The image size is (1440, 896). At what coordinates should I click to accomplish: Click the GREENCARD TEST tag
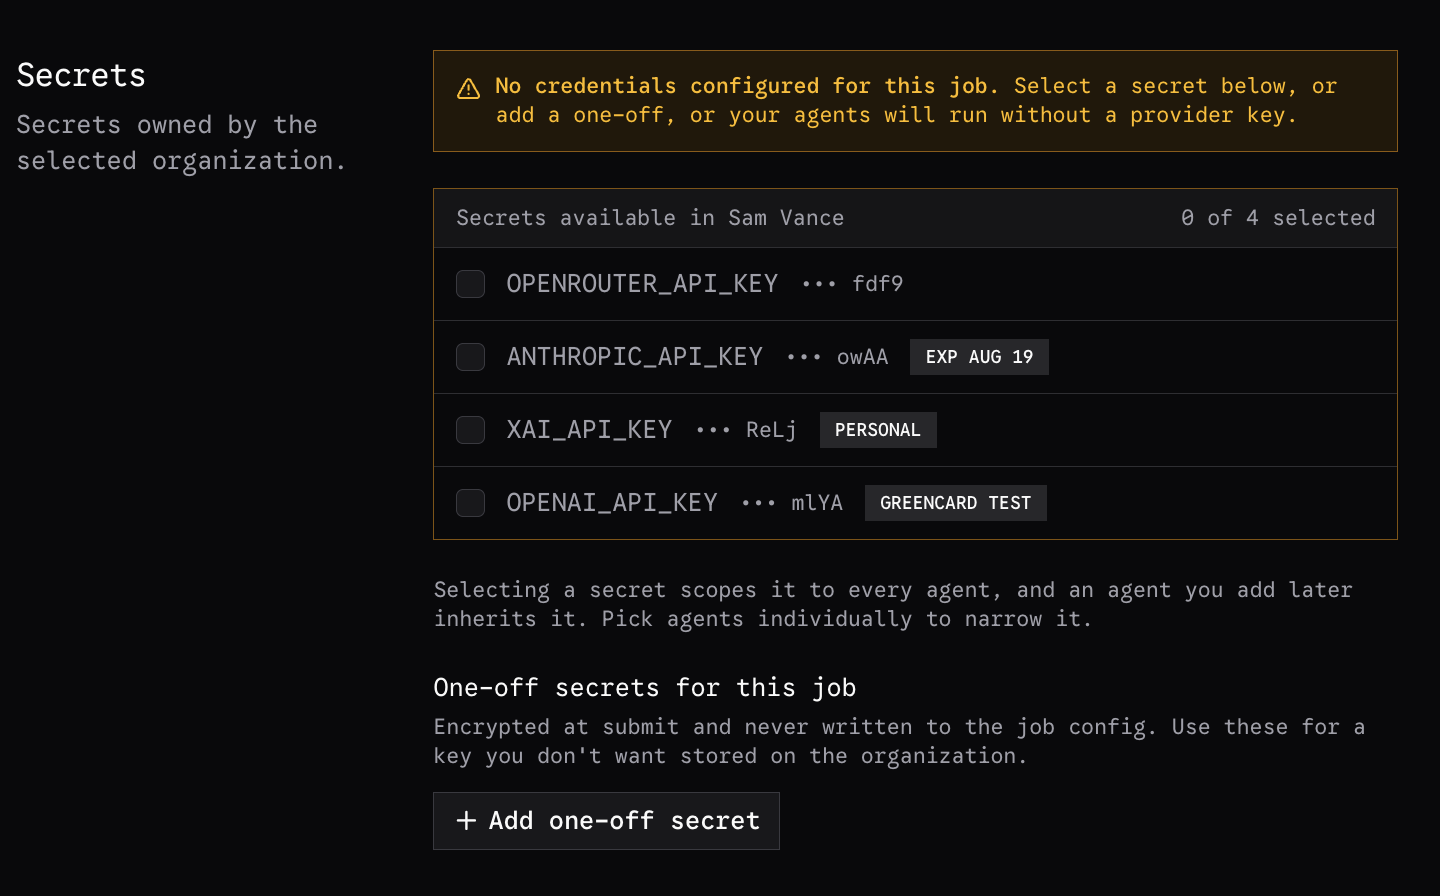click(955, 503)
